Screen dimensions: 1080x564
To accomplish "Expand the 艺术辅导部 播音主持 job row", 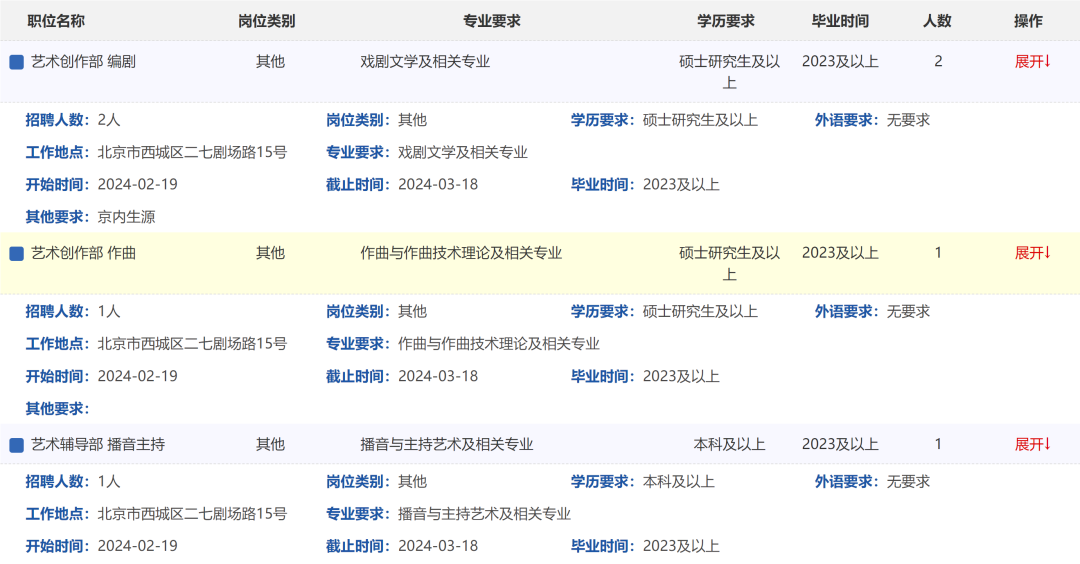I will click(x=1032, y=444).
